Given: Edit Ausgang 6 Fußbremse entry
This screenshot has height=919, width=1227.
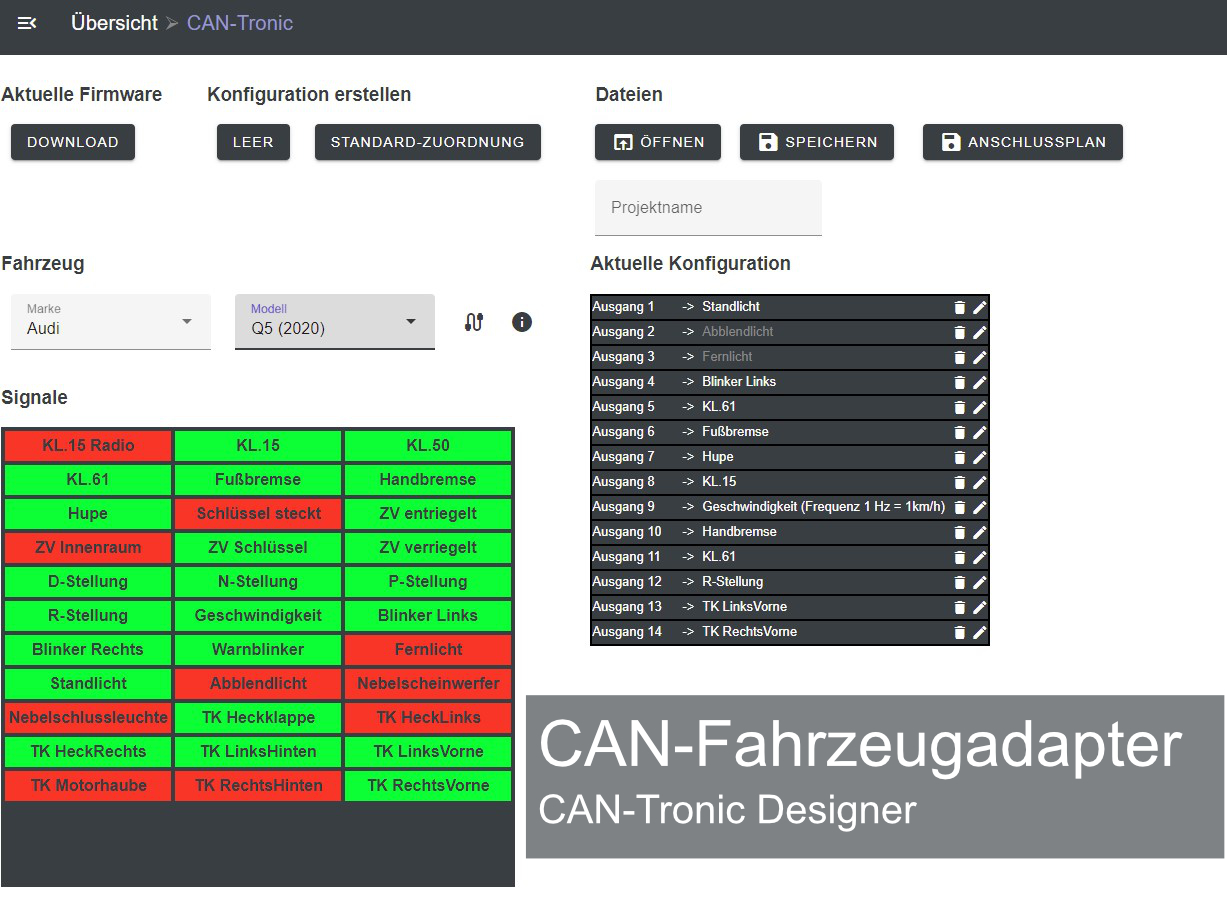Looking at the screenshot, I should [x=980, y=432].
